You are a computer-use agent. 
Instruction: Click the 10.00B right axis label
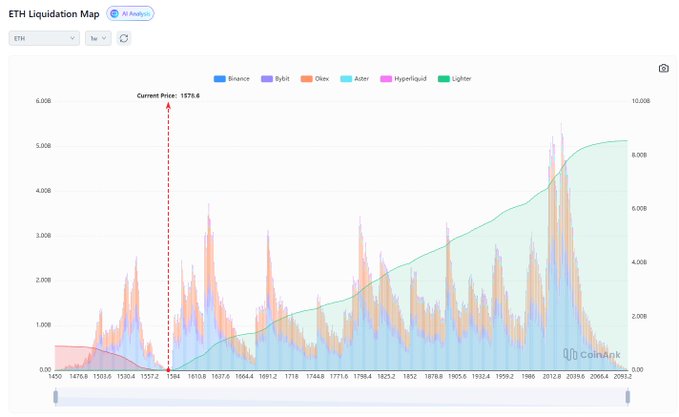[640, 101]
